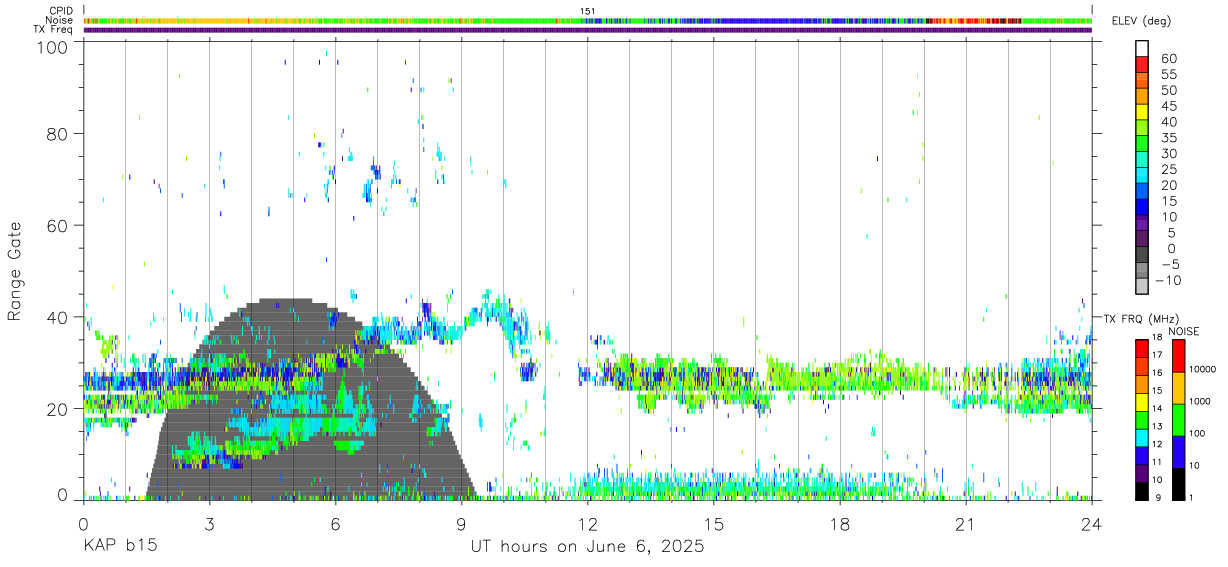Image resolution: width=1228 pixels, height=567 pixels.
Task: Click the 6 hour tick label
Action: tap(335, 523)
